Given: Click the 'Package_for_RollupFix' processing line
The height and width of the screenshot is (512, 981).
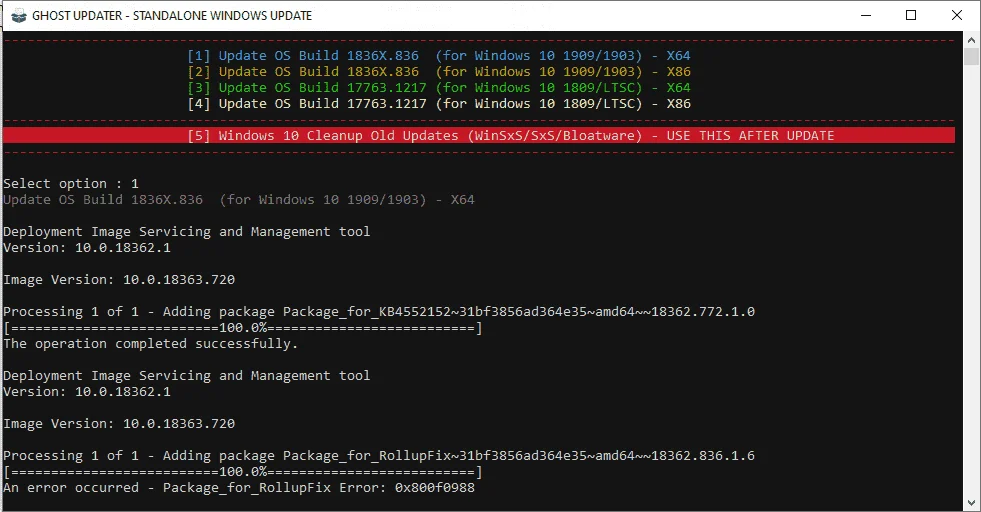Looking at the screenshot, I should 379,456.
